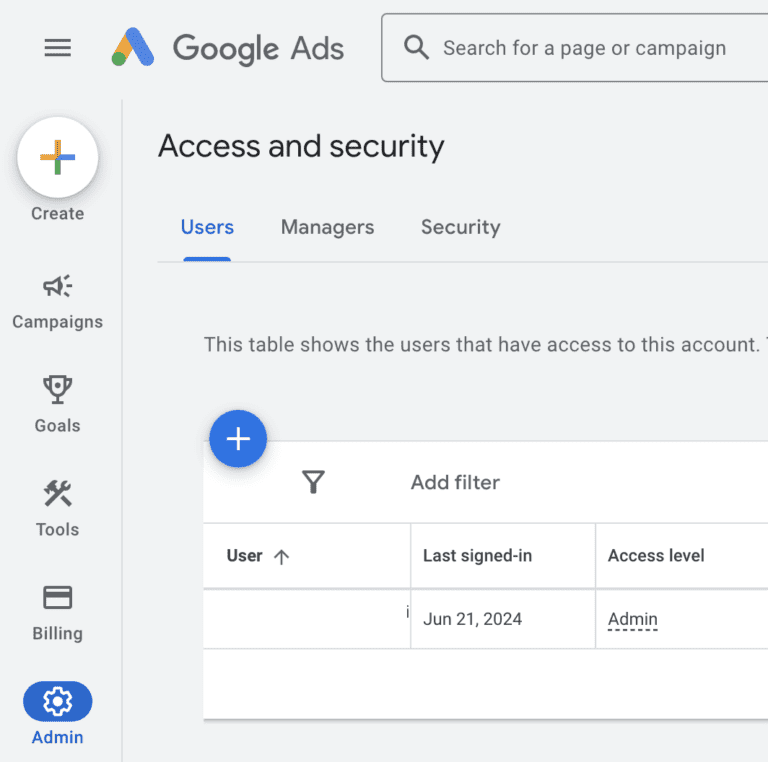Open Goals trophy in sidebar

[58, 405]
